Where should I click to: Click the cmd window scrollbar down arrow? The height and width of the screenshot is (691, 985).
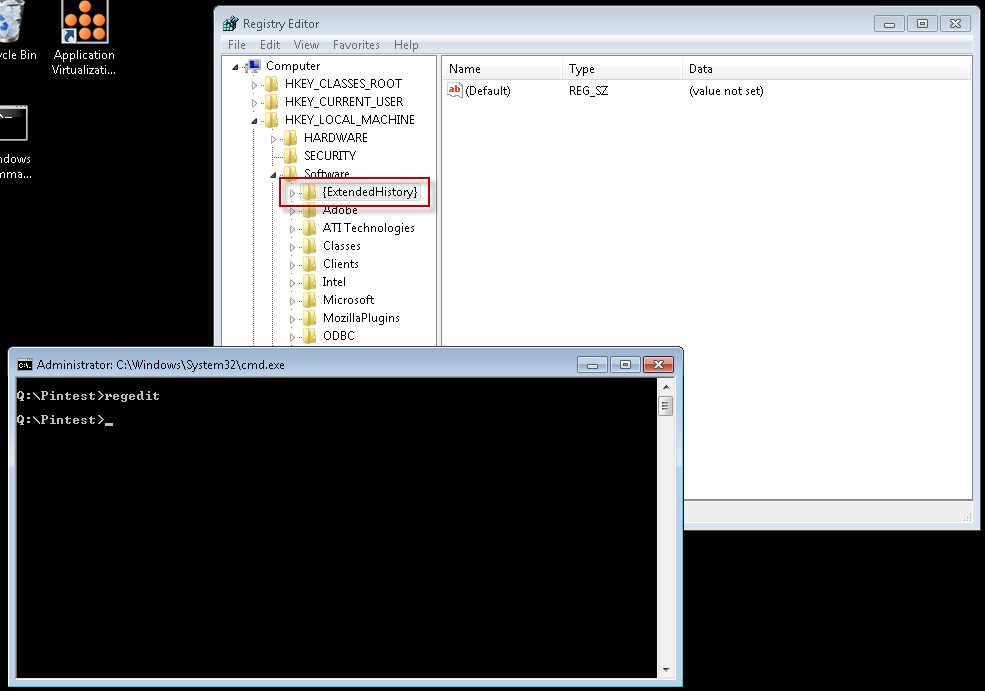(666, 669)
